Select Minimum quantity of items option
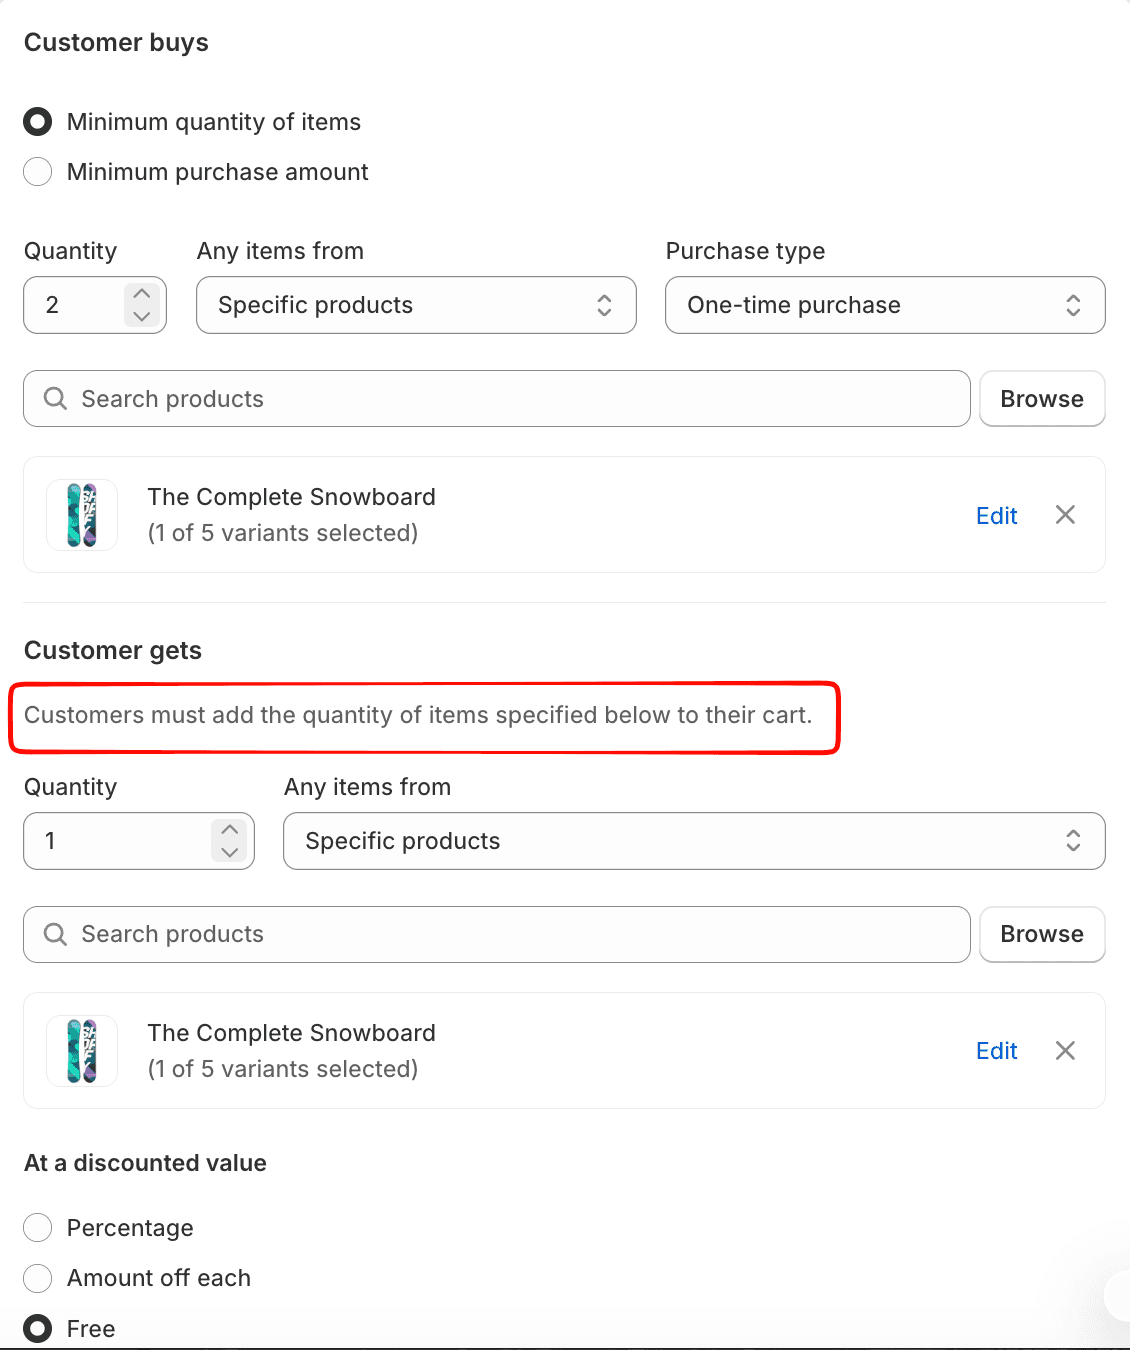The image size is (1130, 1350). pyautogui.click(x=38, y=122)
